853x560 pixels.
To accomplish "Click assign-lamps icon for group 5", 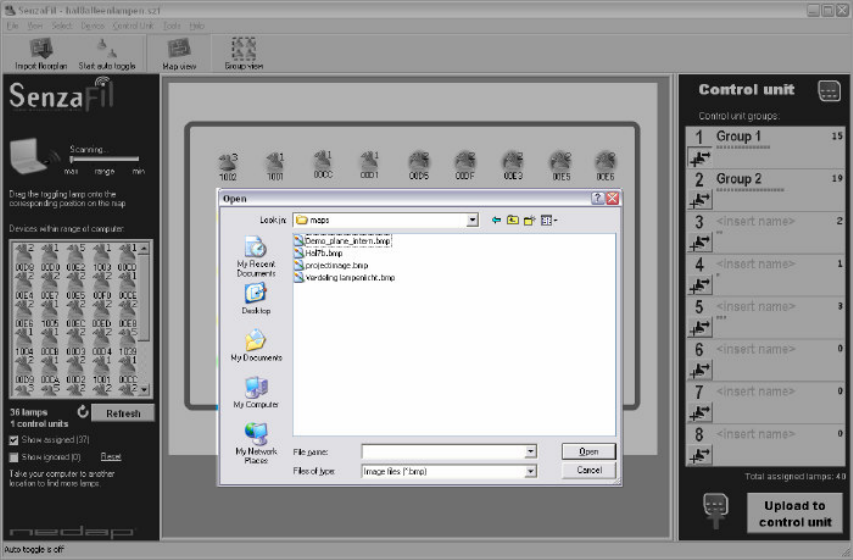I will click(700, 328).
